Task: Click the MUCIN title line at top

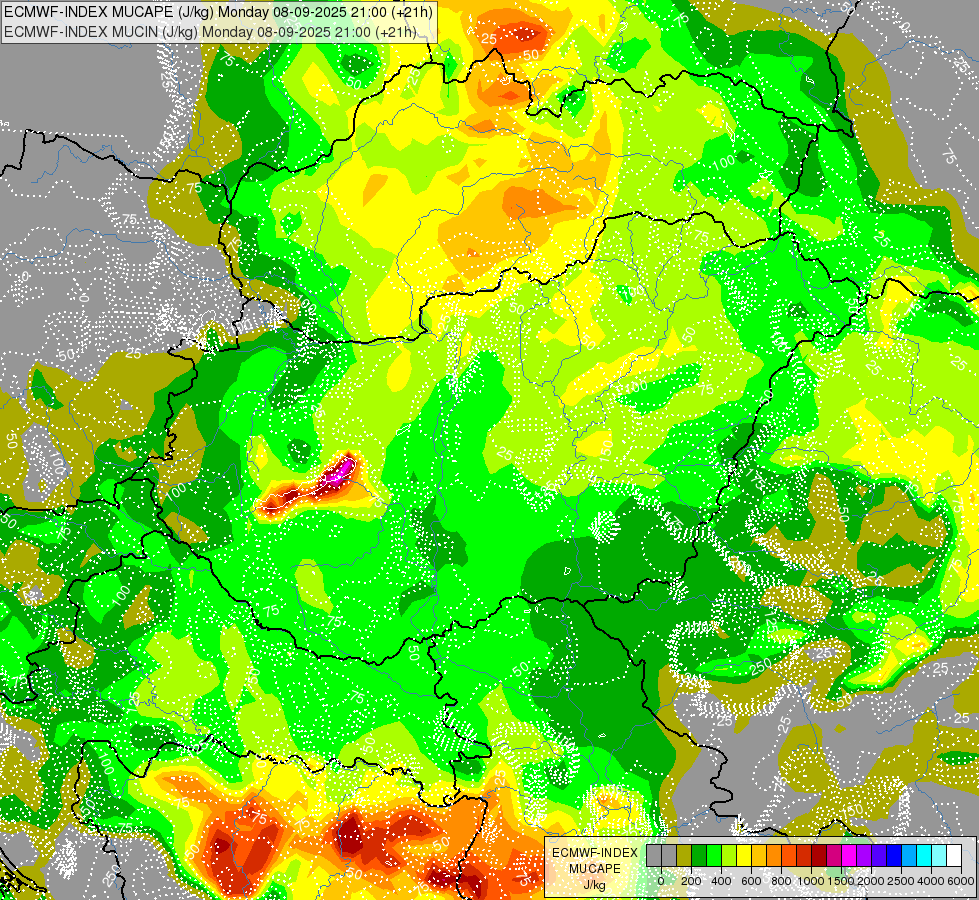Action: pyautogui.click(x=210, y=31)
